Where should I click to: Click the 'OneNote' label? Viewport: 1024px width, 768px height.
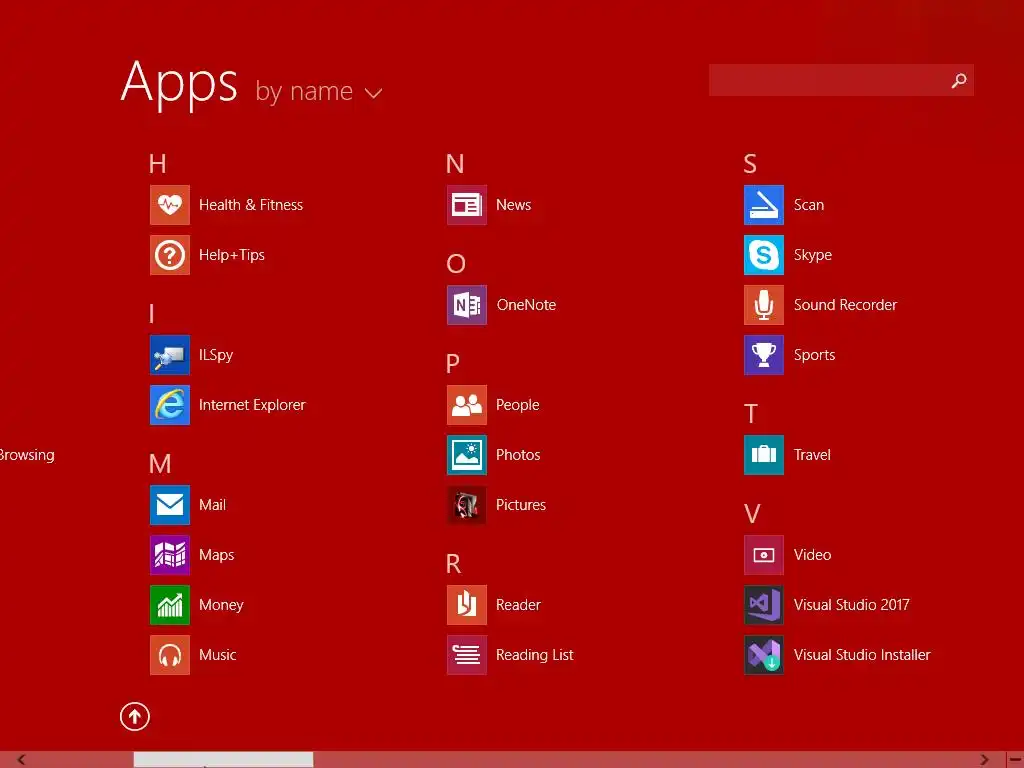pyautogui.click(x=526, y=305)
